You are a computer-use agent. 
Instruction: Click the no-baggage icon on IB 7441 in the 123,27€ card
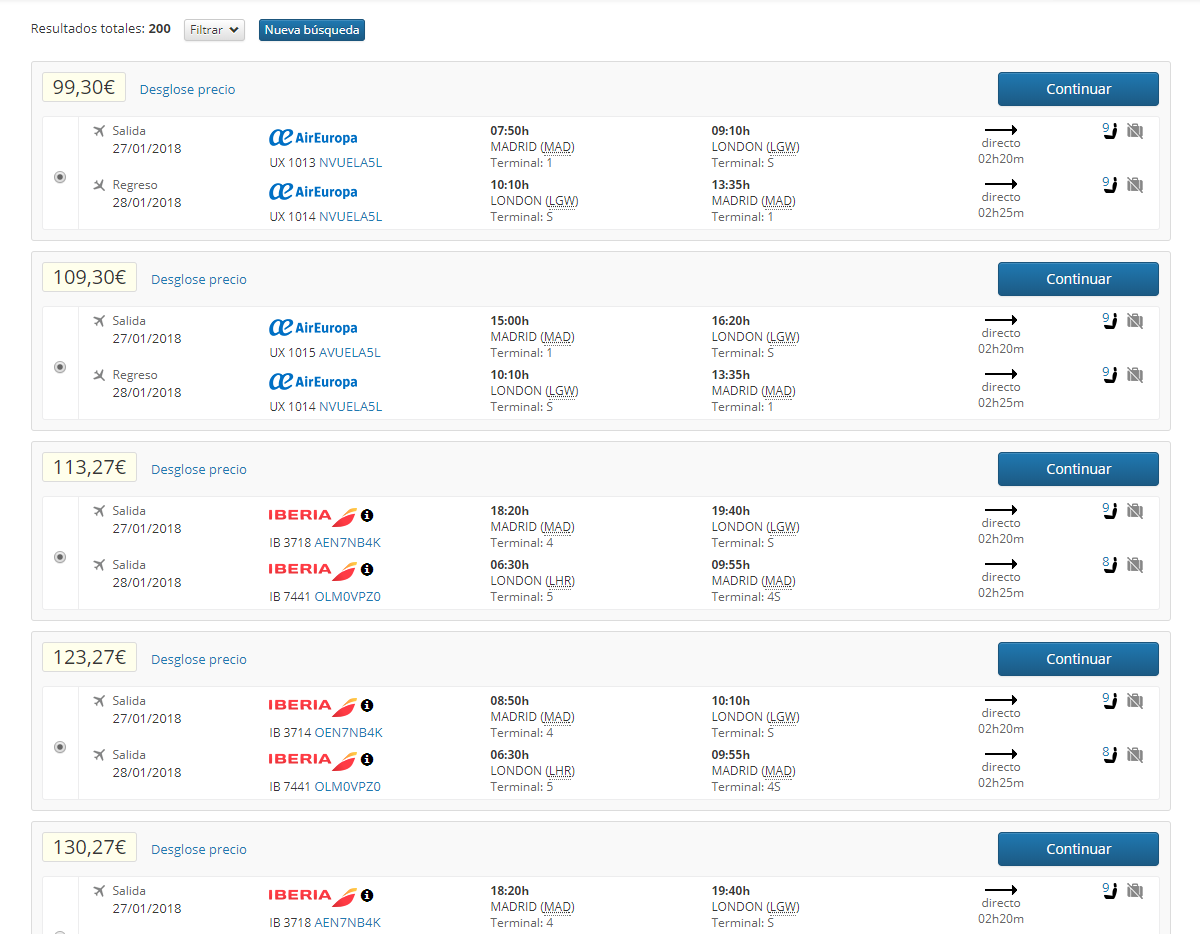[1135, 754]
